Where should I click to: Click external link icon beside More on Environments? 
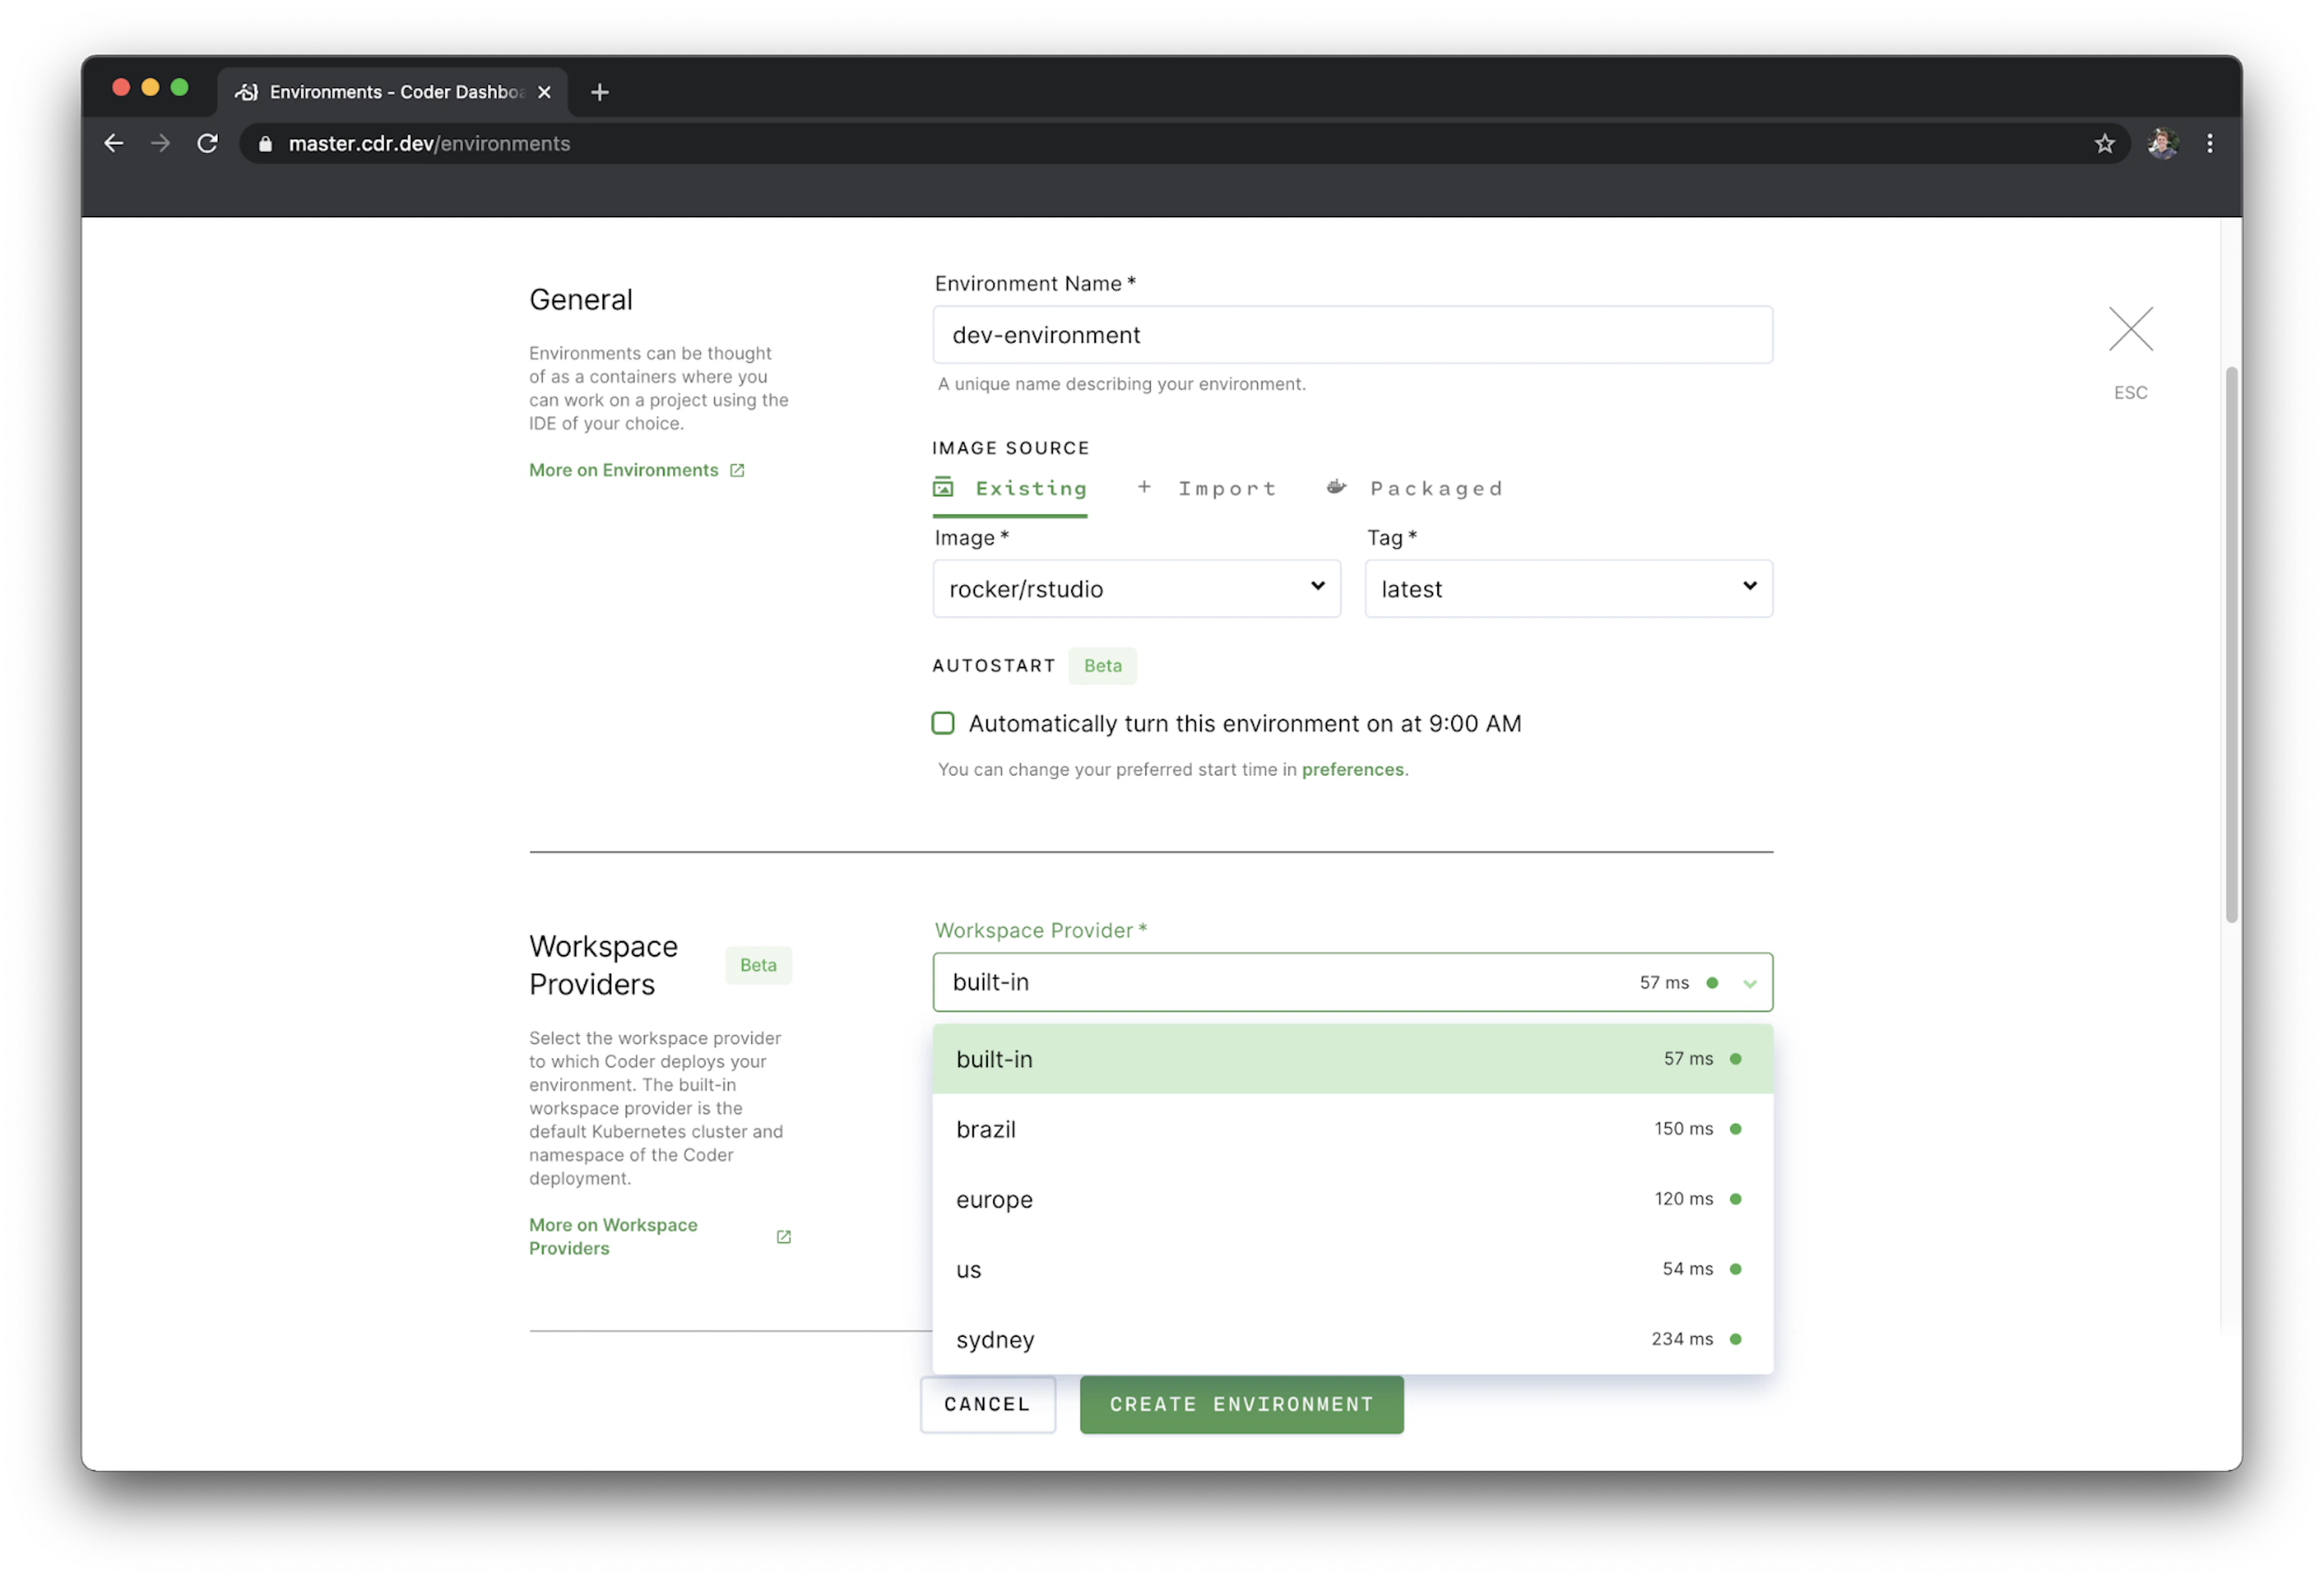pyautogui.click(x=737, y=470)
